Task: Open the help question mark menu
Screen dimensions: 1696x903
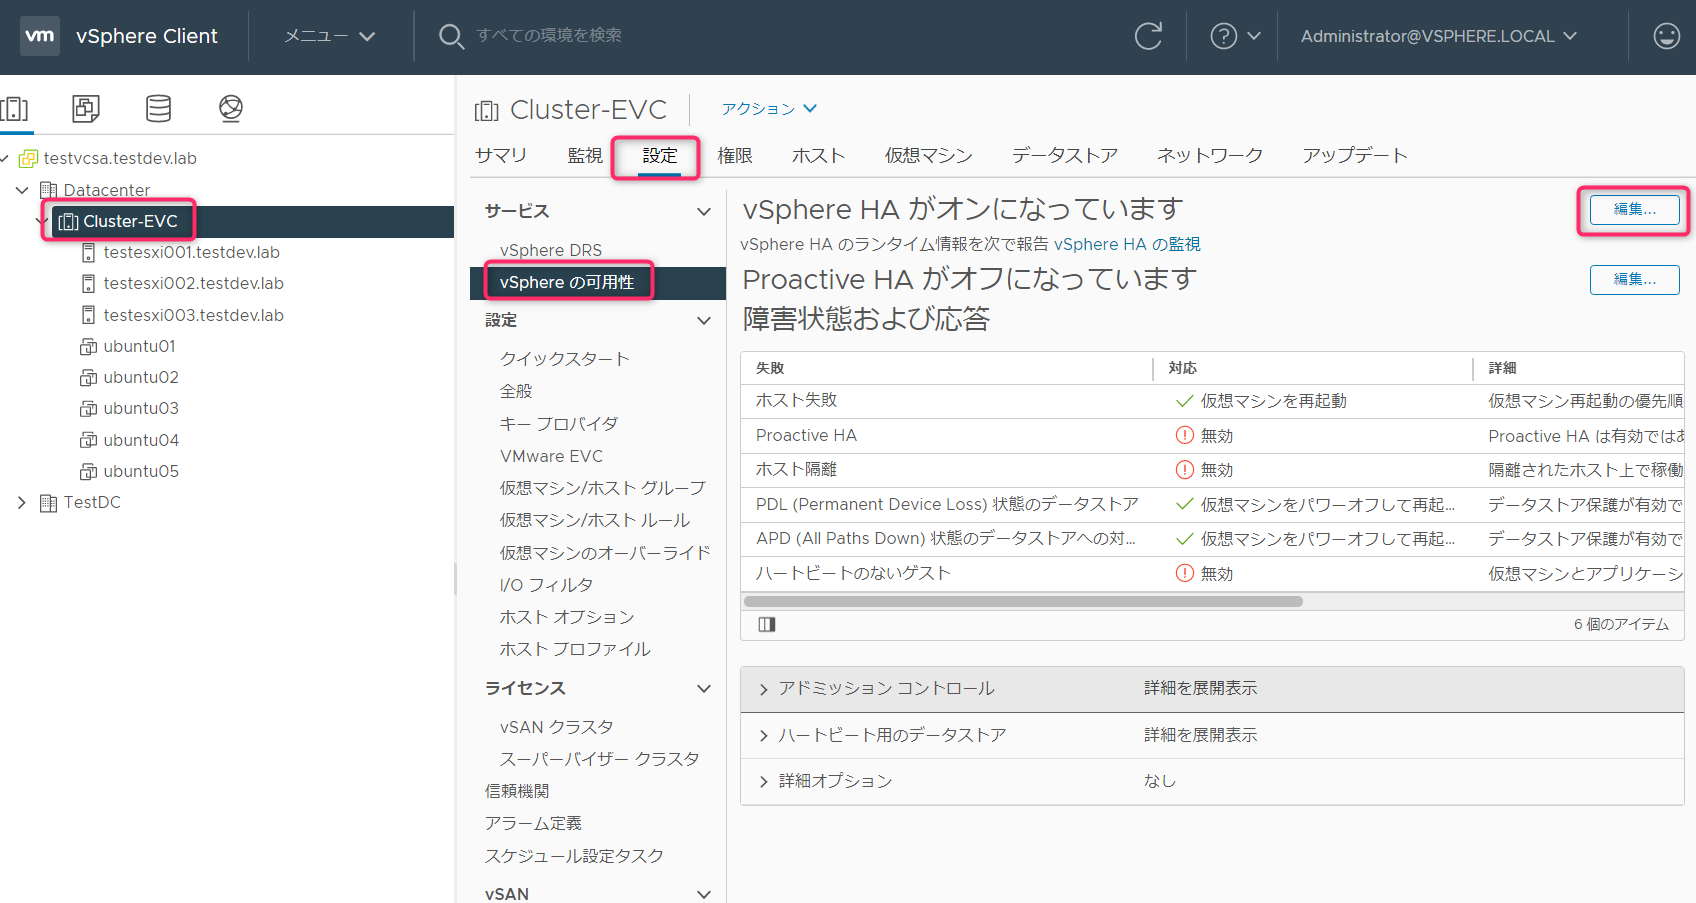Action: [1235, 36]
